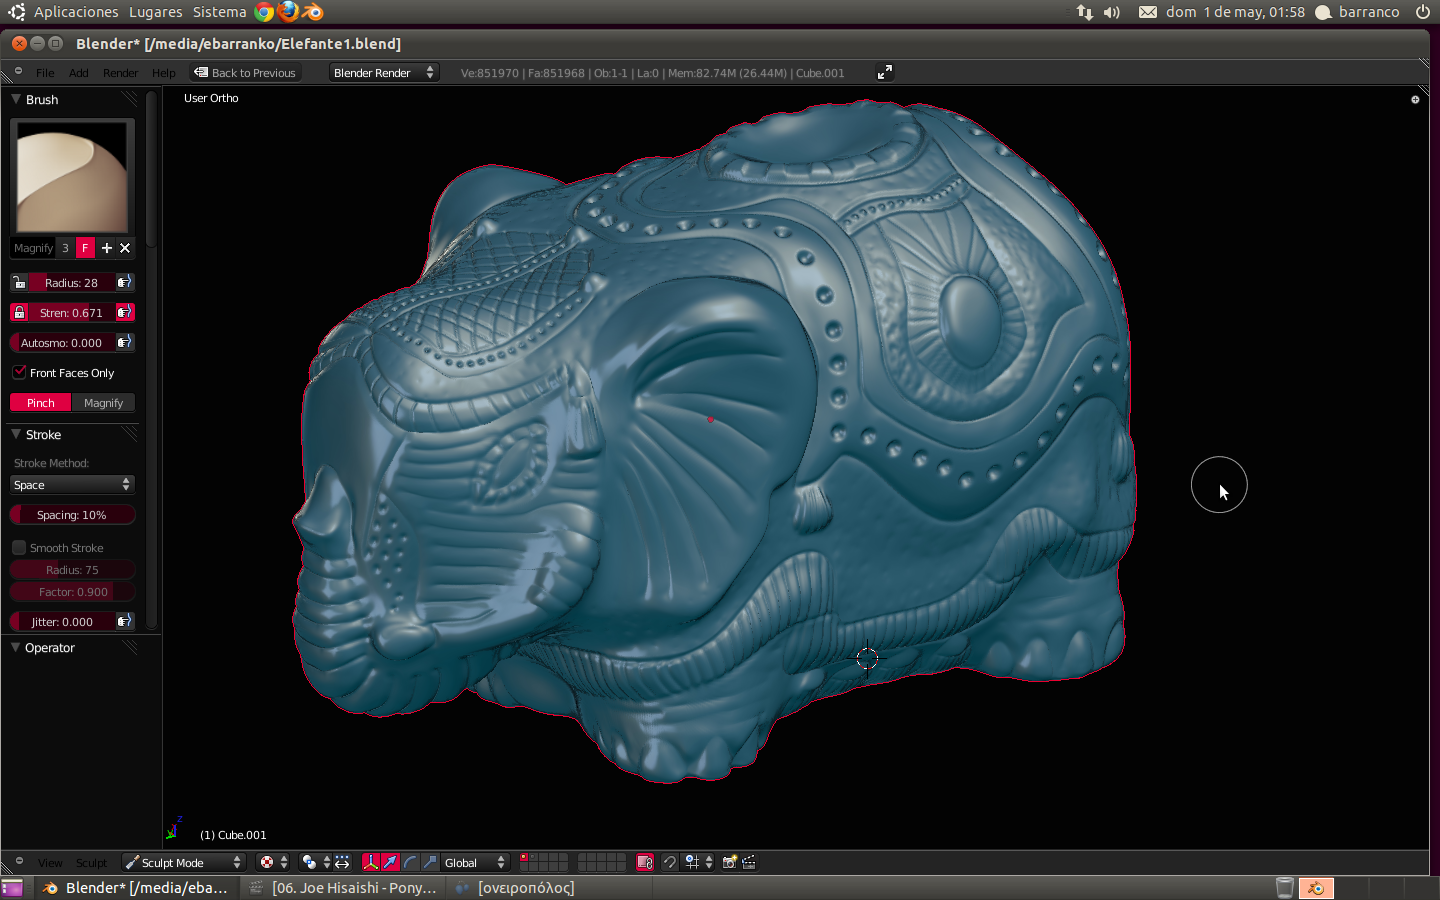Enable the Smooth Stroke checkbox

(19, 548)
